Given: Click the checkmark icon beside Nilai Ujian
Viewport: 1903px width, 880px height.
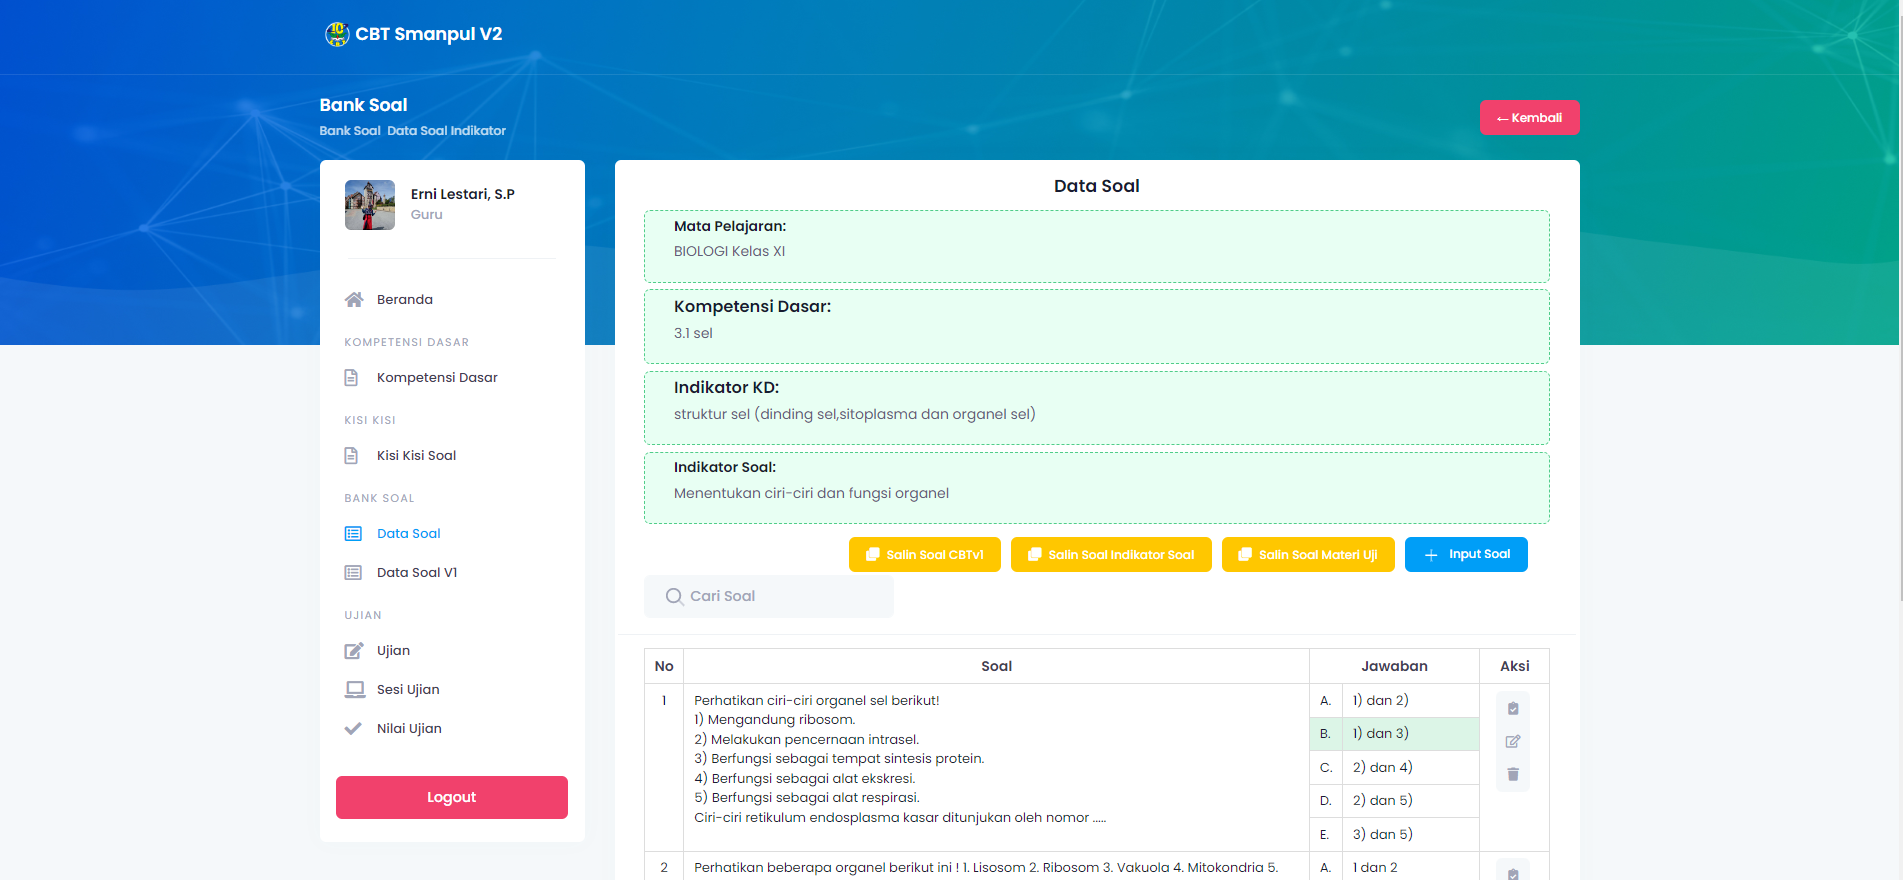Looking at the screenshot, I should click(x=353, y=729).
